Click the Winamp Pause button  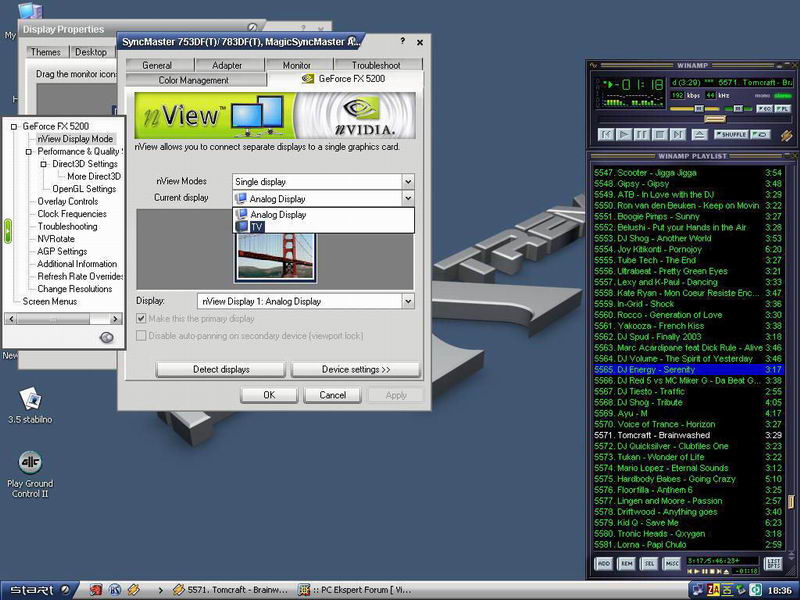tap(640, 134)
